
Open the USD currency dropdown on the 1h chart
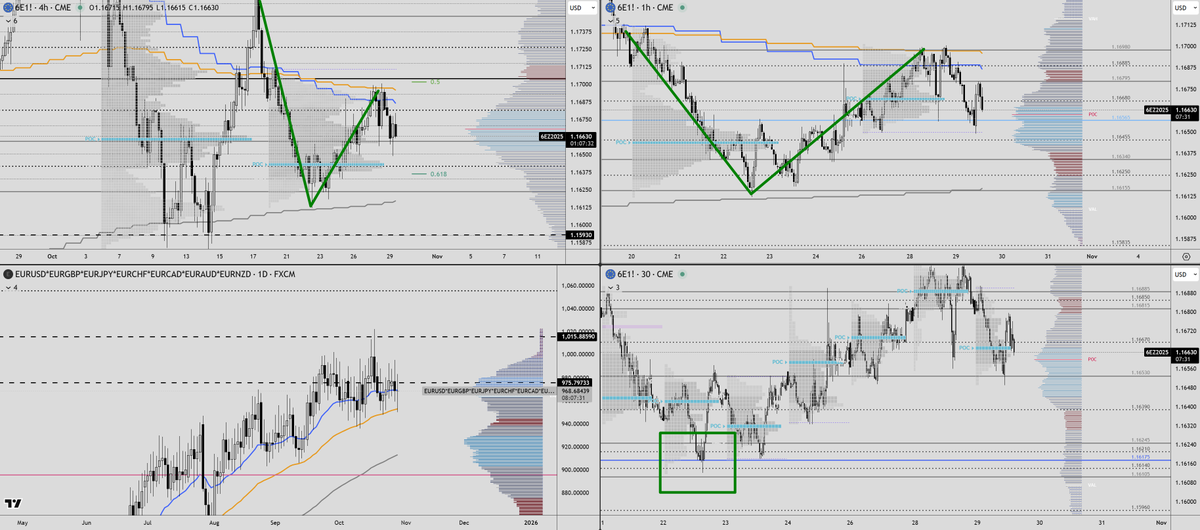(x=1185, y=8)
